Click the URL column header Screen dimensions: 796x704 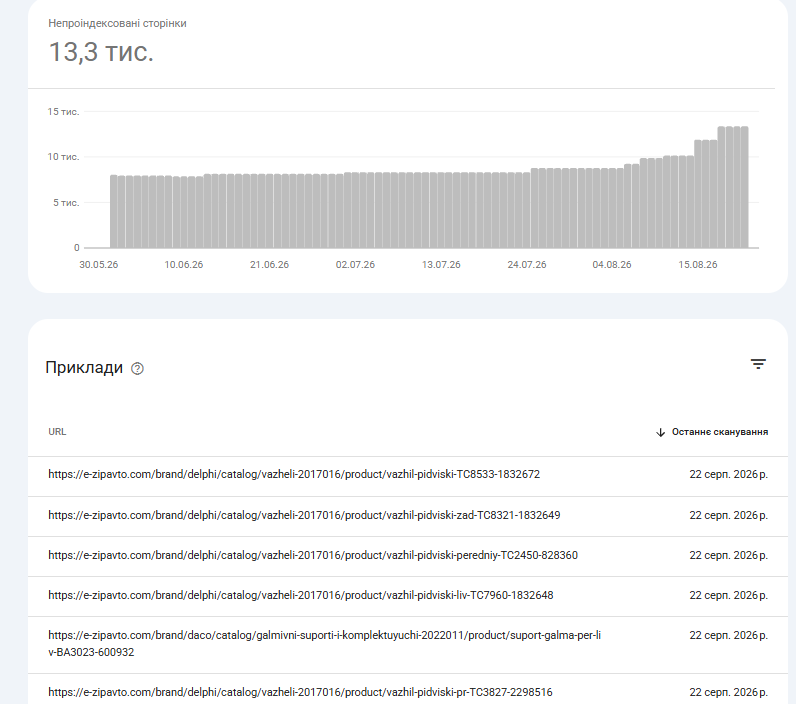point(57,432)
